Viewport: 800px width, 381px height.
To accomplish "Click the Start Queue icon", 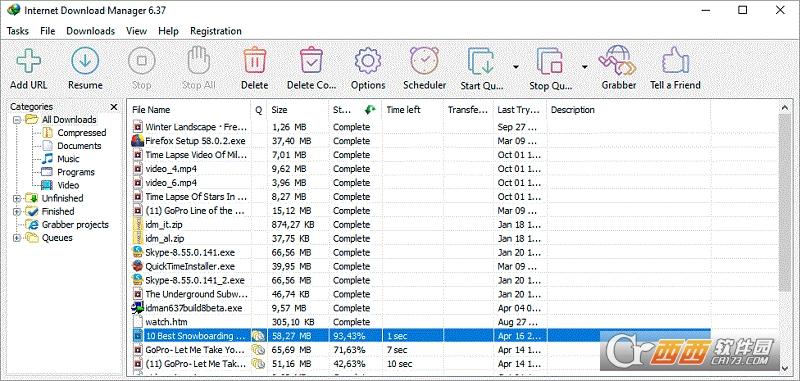I will point(482,61).
